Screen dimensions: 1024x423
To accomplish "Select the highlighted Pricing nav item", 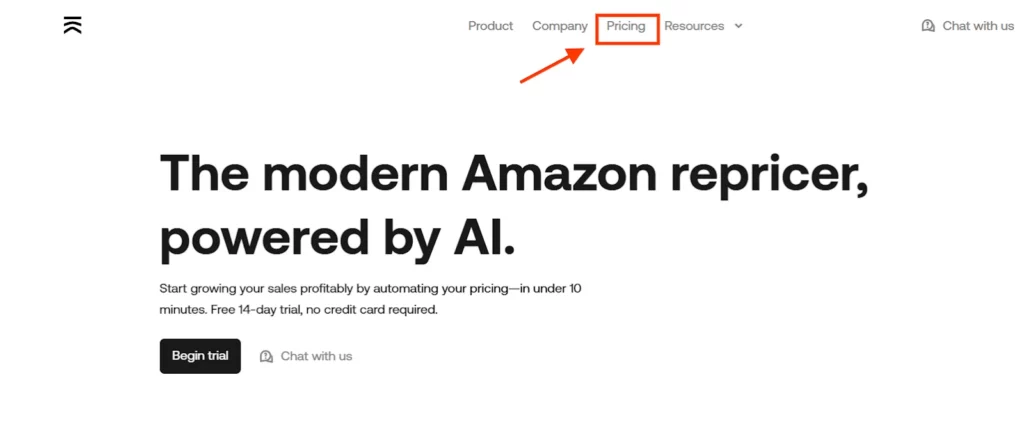I will pyautogui.click(x=626, y=26).
